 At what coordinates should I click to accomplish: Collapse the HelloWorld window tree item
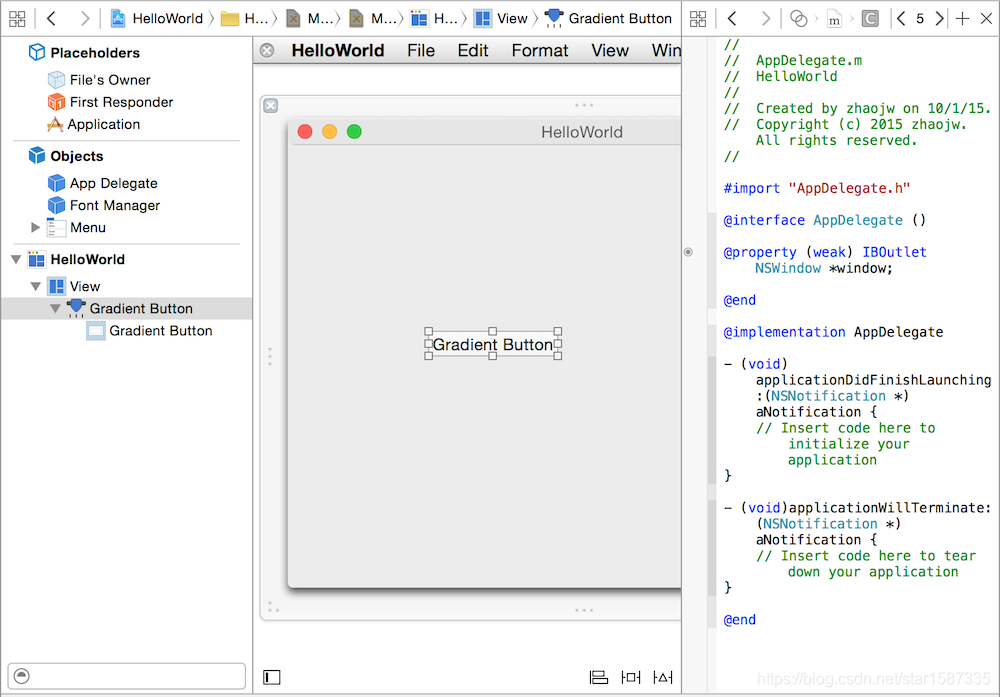16,260
